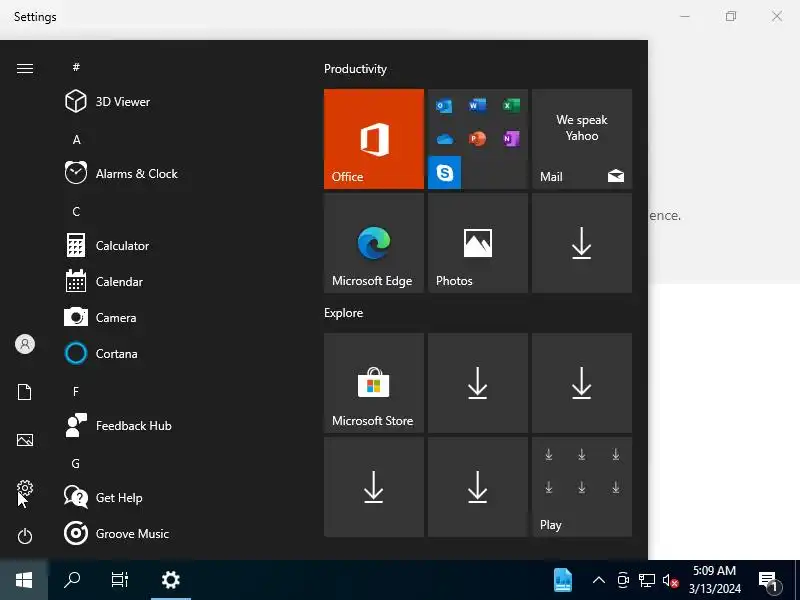Jump to apps under the # header
Viewport: 800px width, 600px height.
(x=76, y=67)
